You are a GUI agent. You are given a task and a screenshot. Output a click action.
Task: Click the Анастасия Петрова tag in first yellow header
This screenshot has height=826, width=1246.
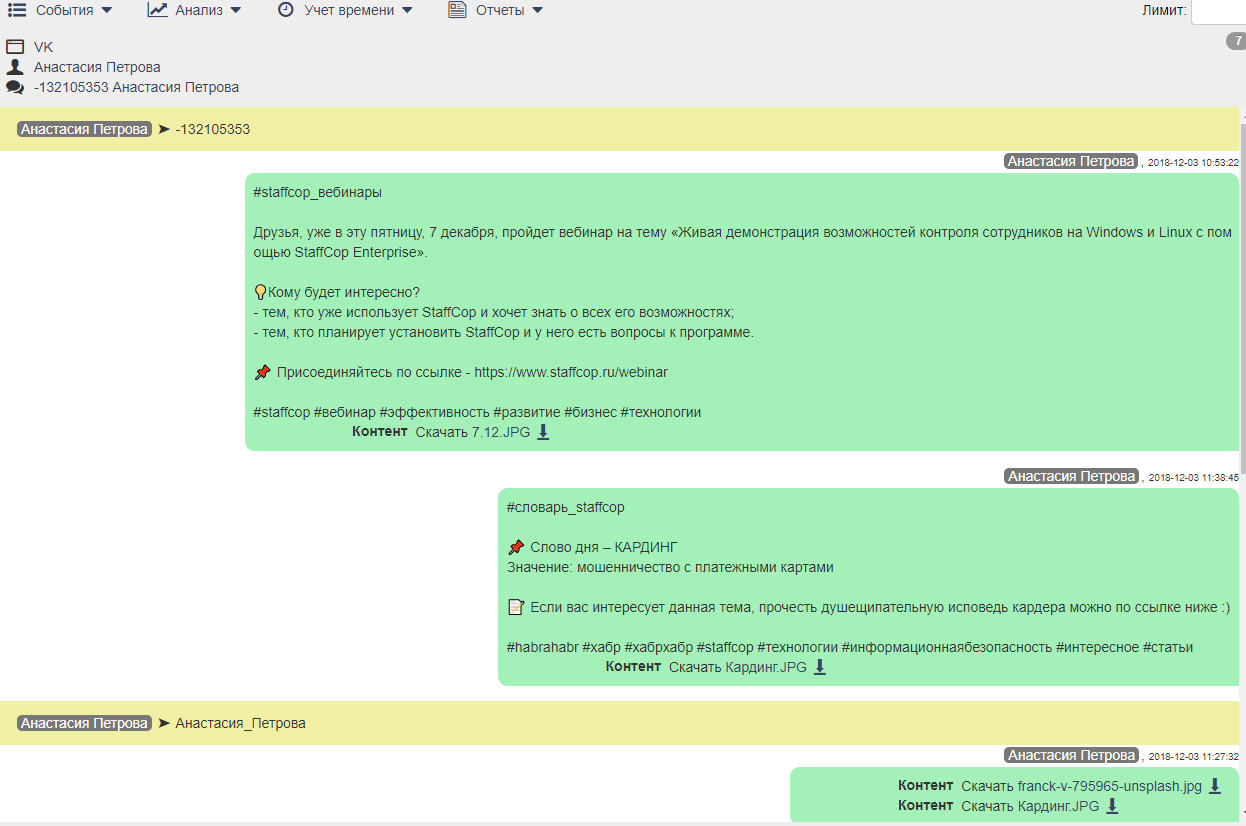coord(84,129)
